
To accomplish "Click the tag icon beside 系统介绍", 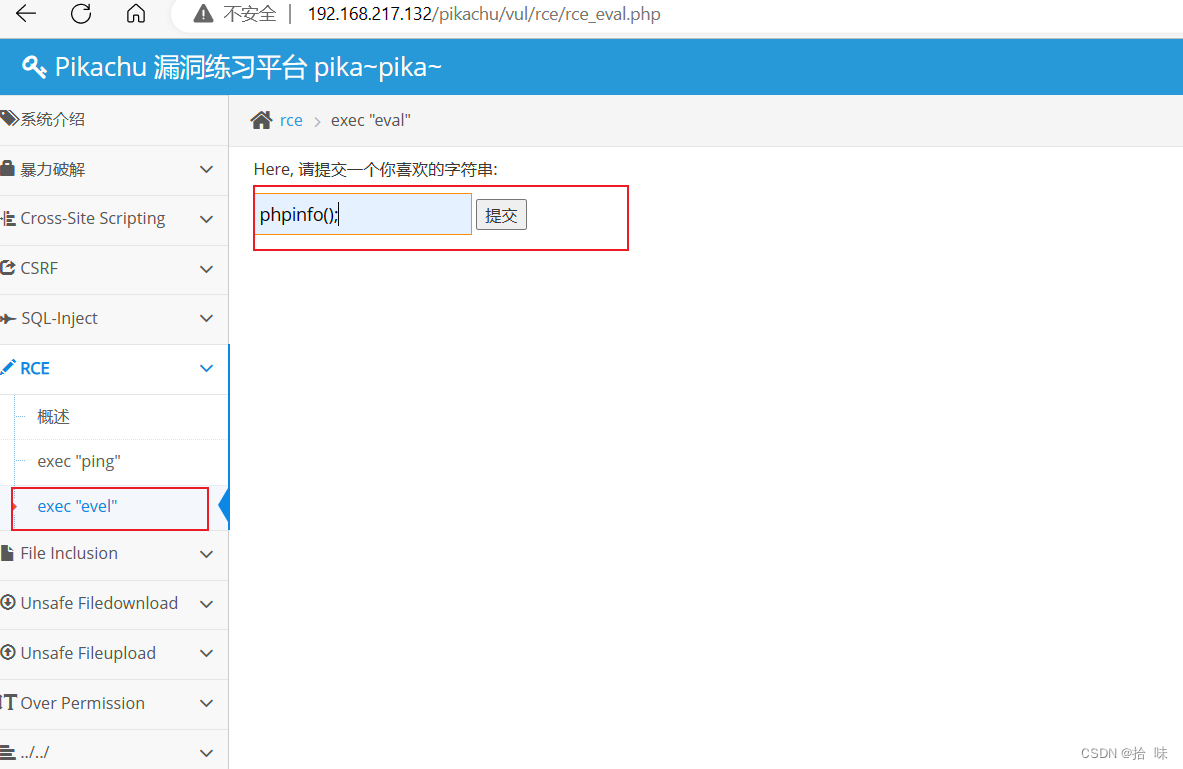I will (x=9, y=119).
